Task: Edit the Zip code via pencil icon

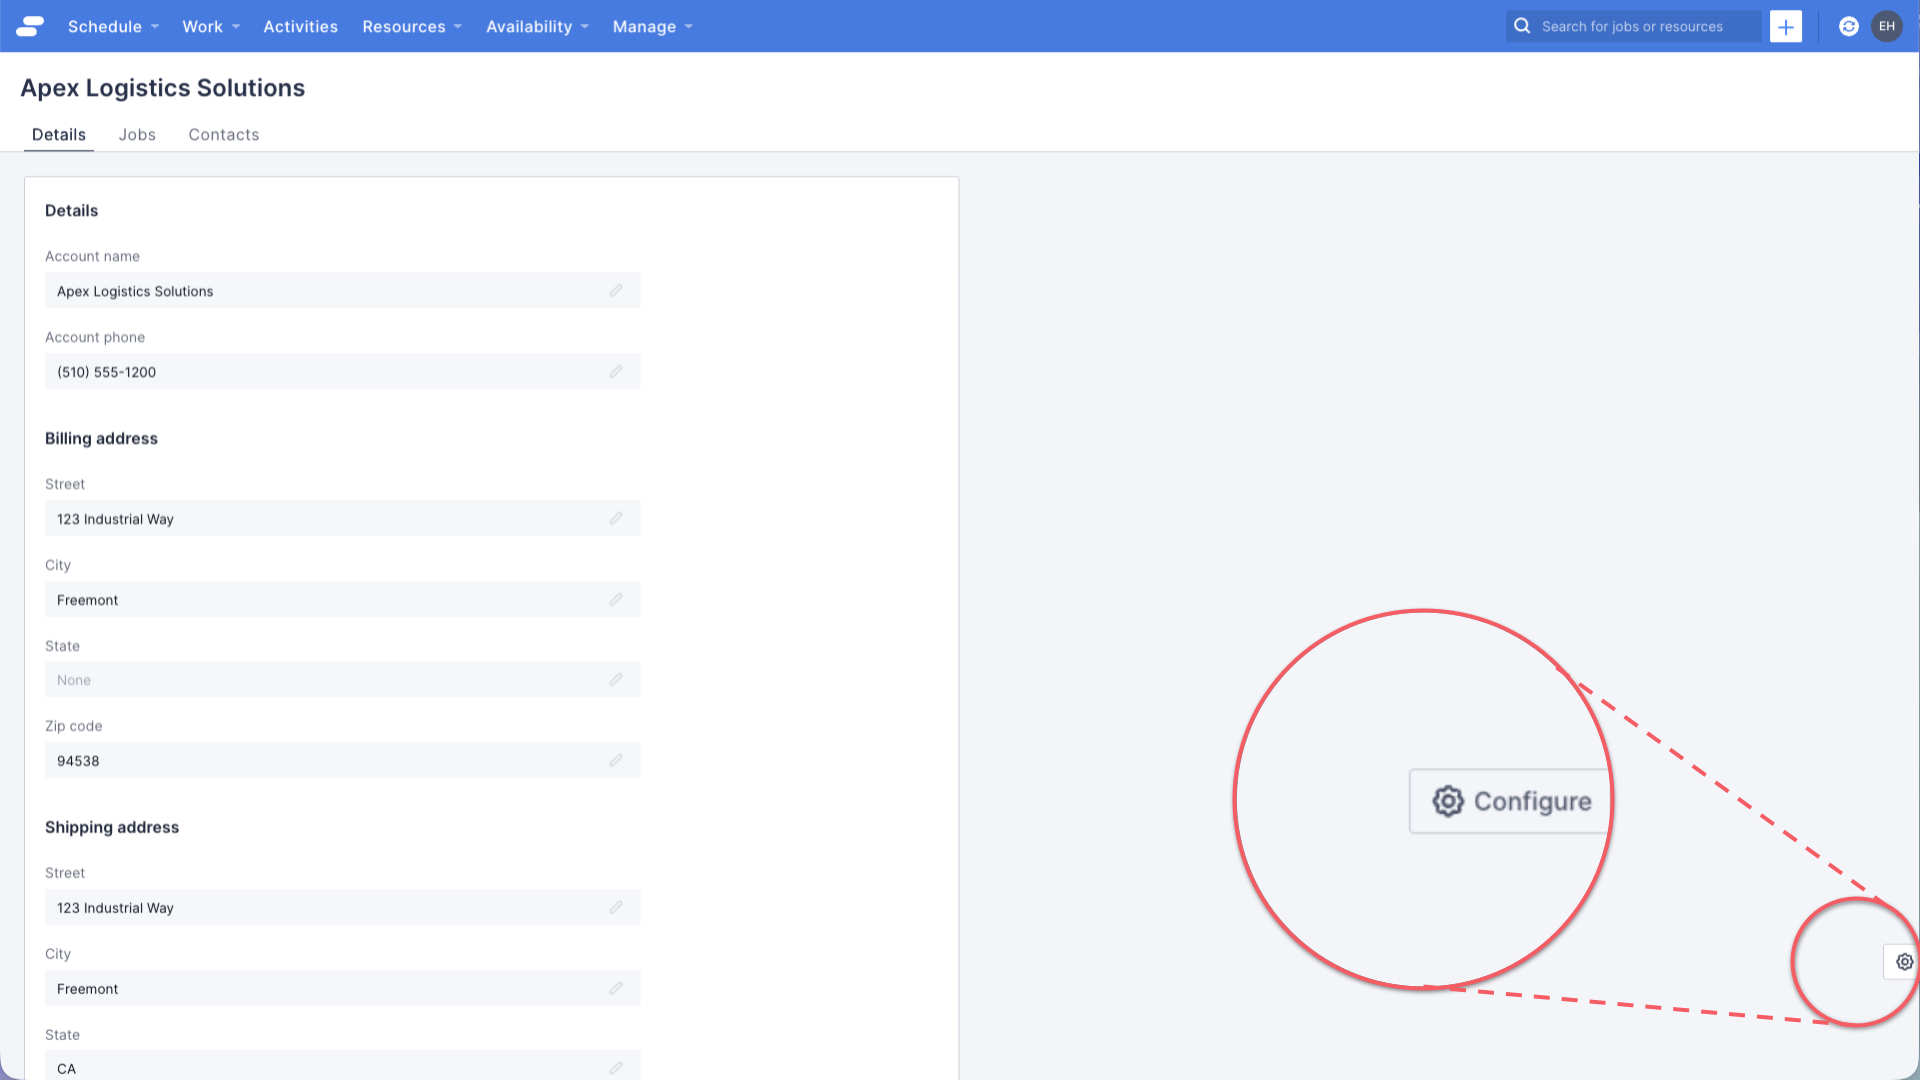Action: (x=616, y=760)
